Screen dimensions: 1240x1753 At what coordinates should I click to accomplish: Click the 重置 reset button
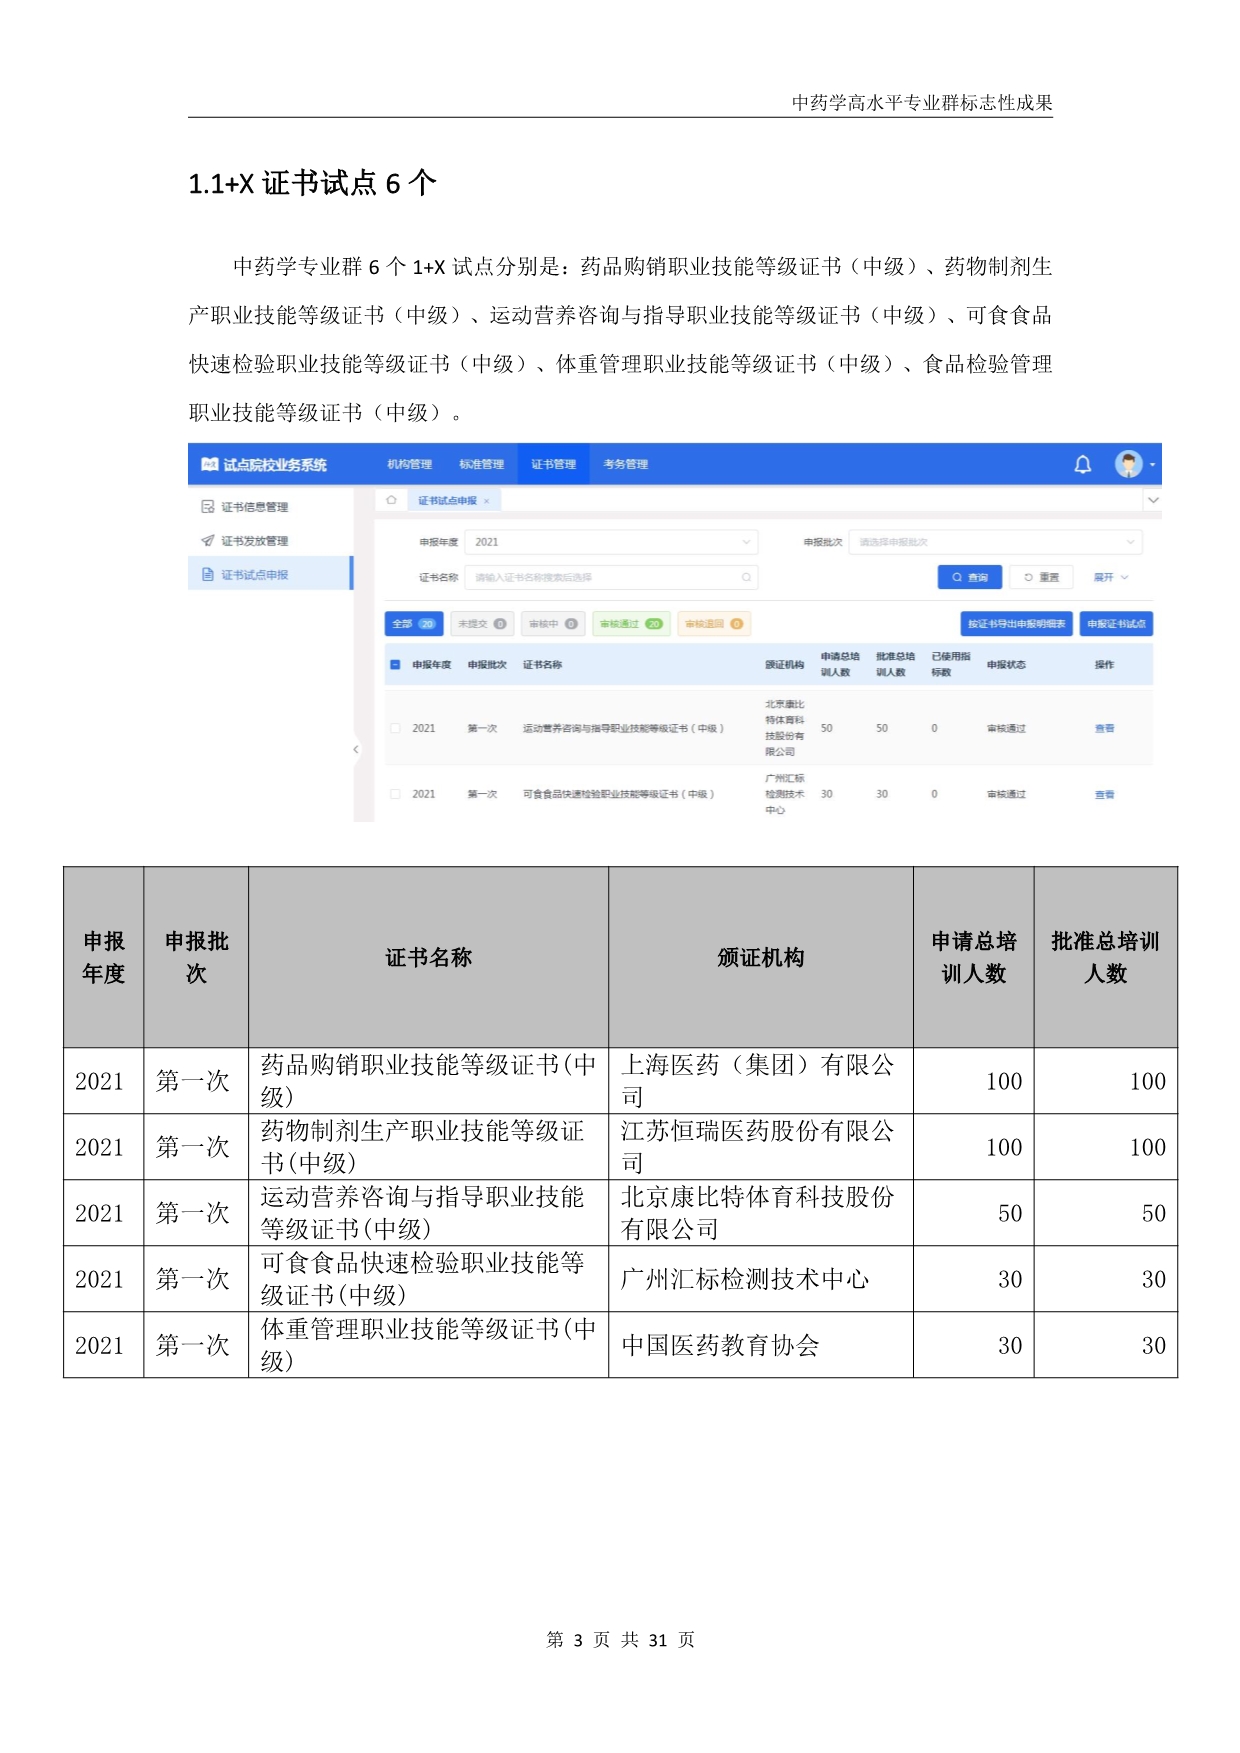tap(1041, 577)
